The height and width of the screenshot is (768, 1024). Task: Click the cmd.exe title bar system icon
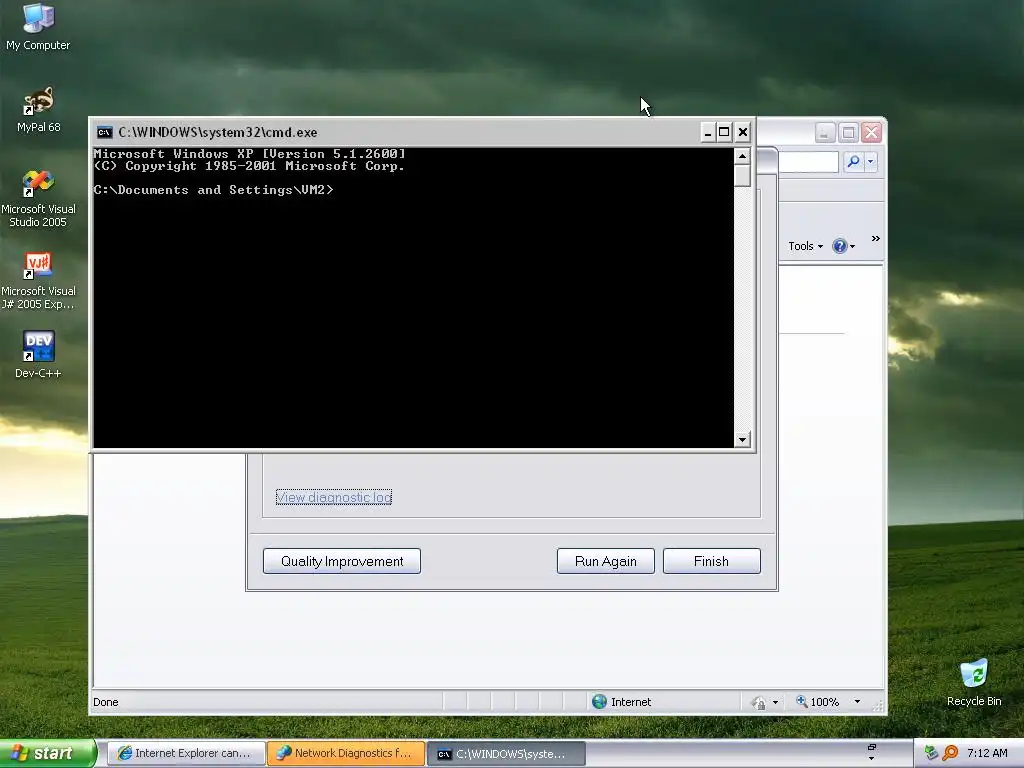pyautogui.click(x=104, y=133)
